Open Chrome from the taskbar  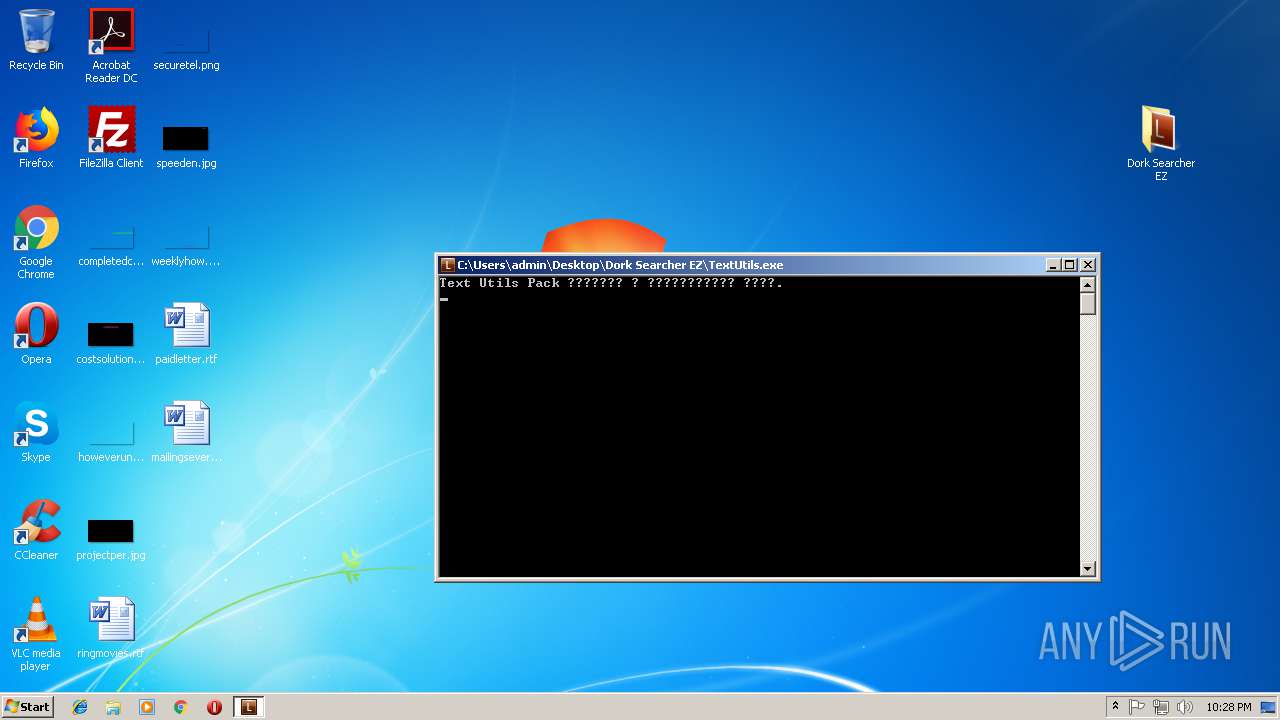pyautogui.click(x=181, y=707)
